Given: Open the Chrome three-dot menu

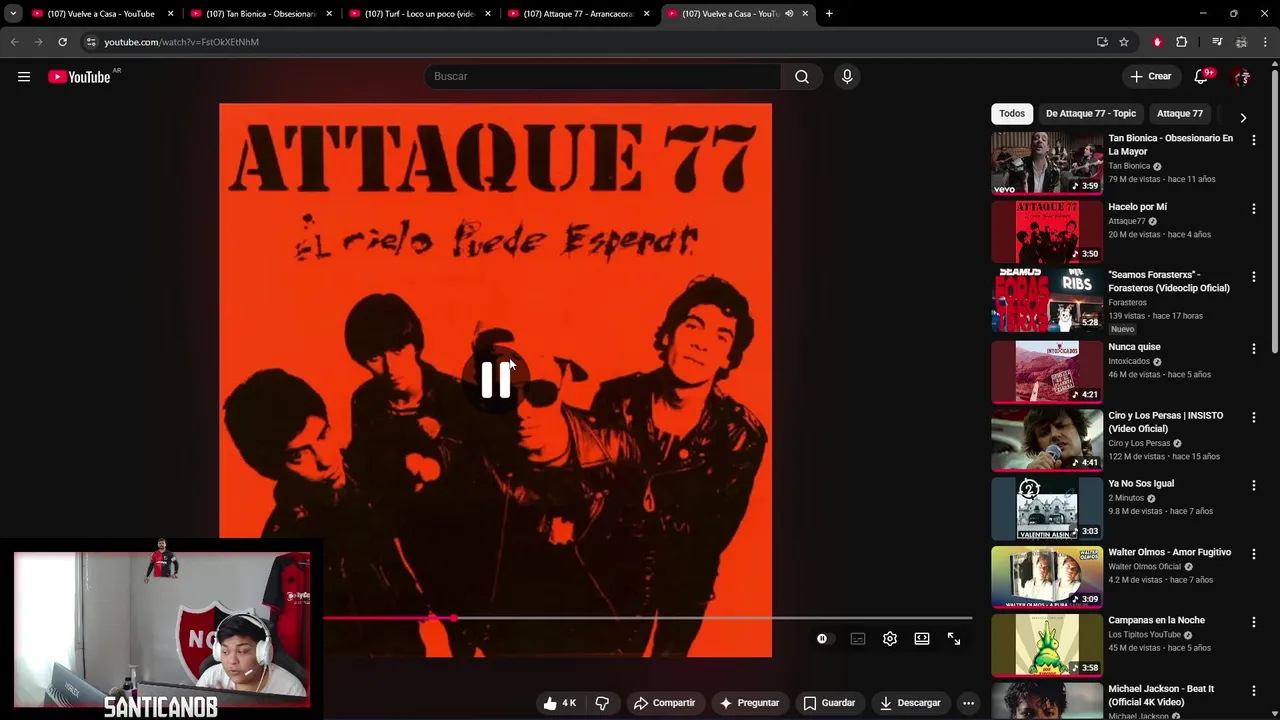Looking at the screenshot, I should 1266,42.
